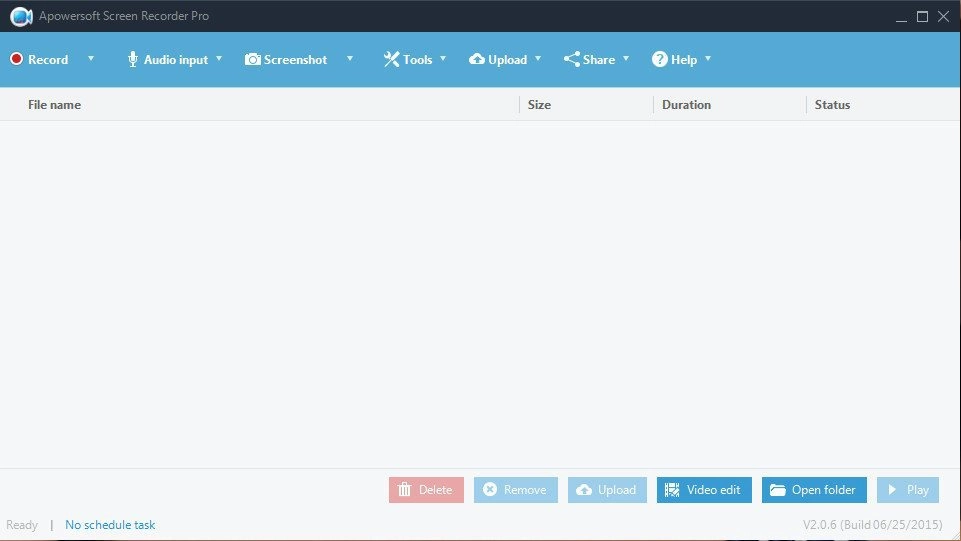Click the Tools wrench icon
The image size is (961, 541).
(391, 59)
